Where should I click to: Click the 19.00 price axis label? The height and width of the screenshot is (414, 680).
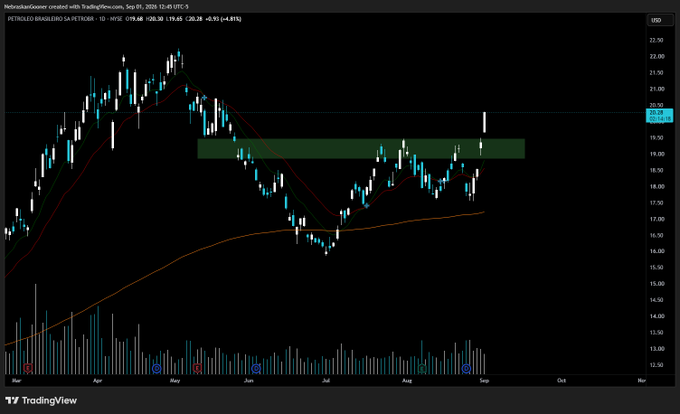[x=656, y=154]
